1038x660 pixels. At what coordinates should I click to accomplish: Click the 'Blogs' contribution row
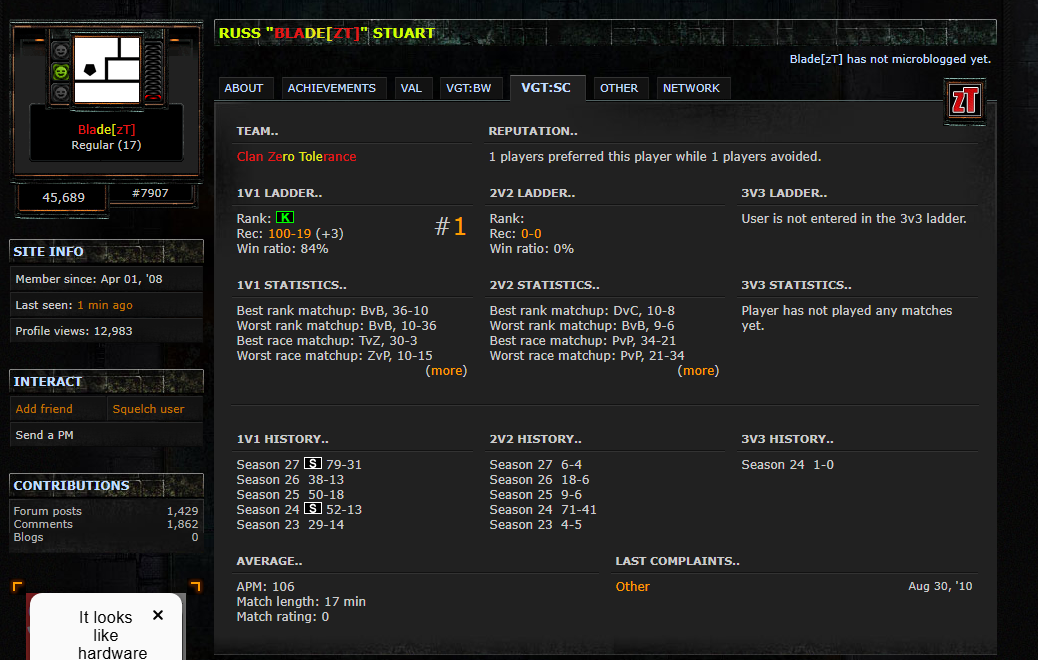pyautogui.click(x=106, y=538)
